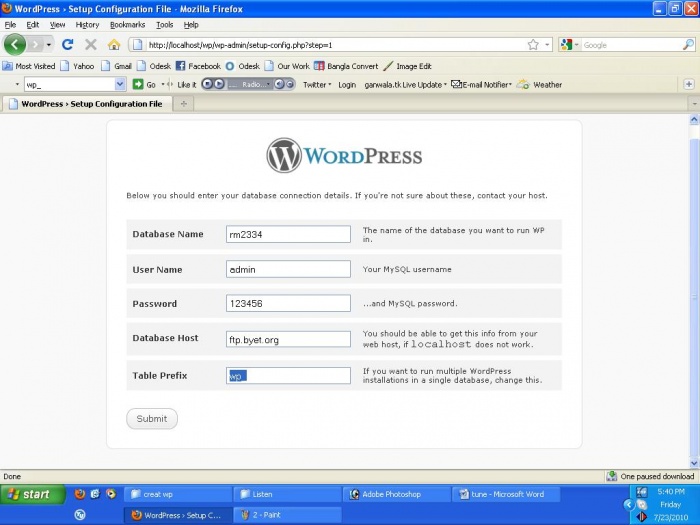Click the paused download status icon
Screen dimensions: 700x525
coord(612,476)
